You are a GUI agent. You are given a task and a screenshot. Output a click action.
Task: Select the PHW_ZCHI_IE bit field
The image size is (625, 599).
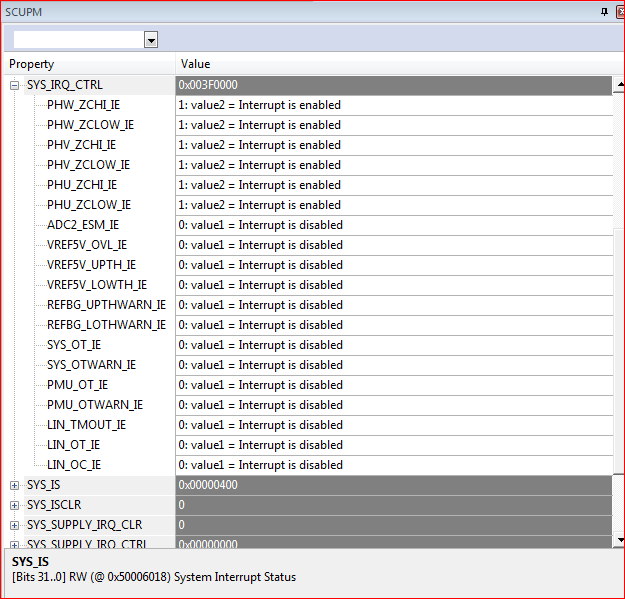pyautogui.click(x=83, y=105)
